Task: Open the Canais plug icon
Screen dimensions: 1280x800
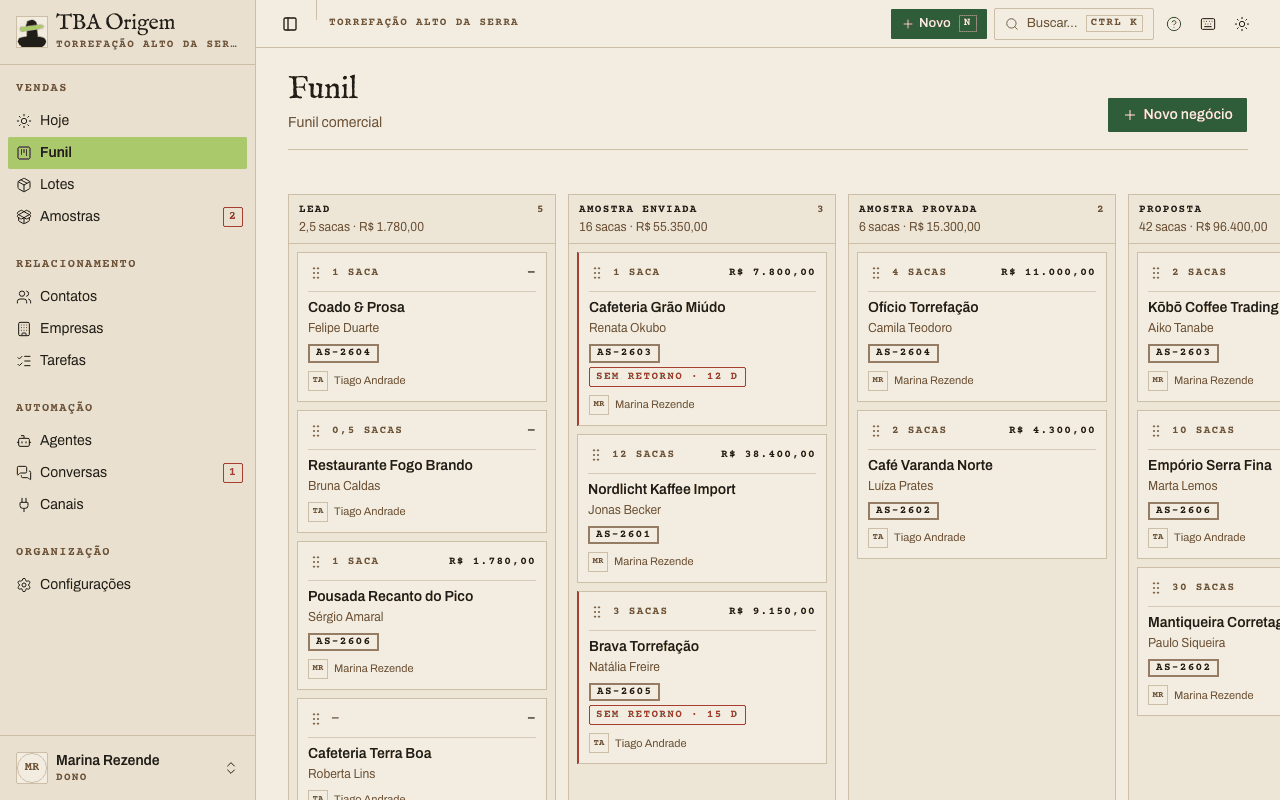Action: click(24, 505)
